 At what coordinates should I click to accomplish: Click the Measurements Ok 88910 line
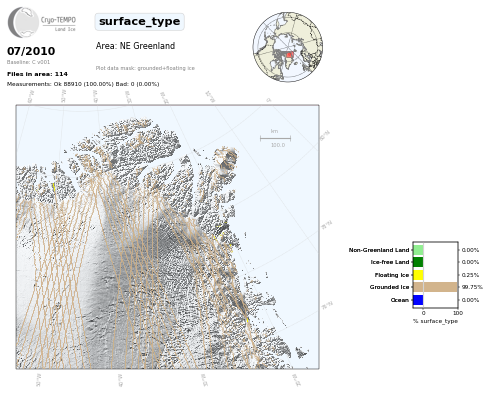(83, 84)
